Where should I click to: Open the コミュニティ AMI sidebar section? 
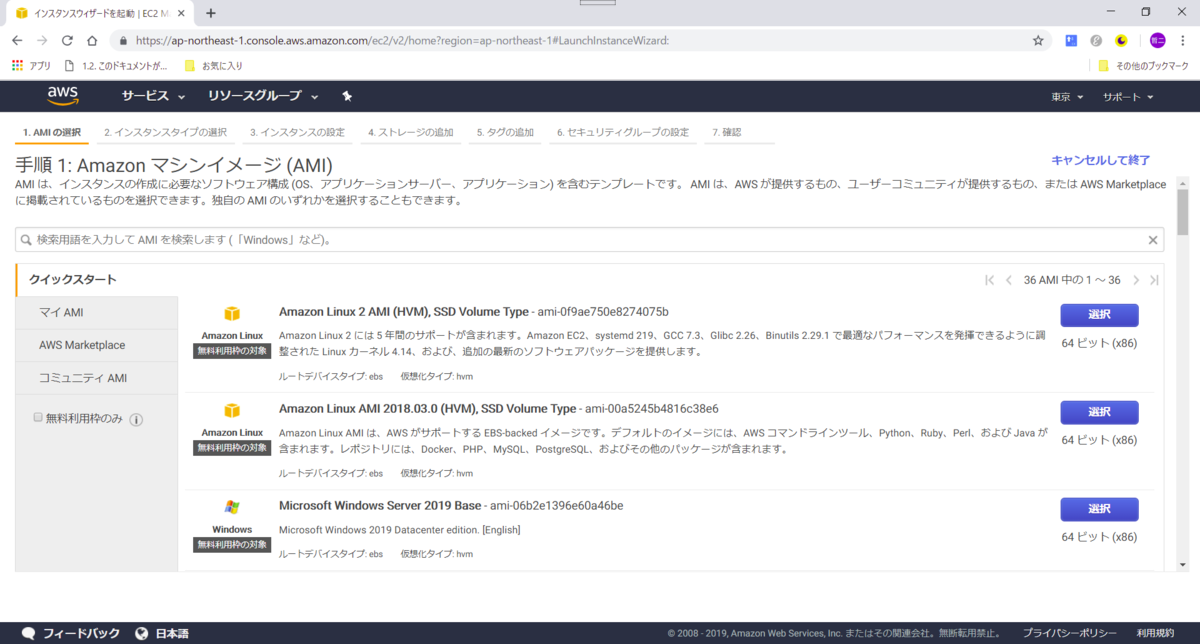coord(97,378)
